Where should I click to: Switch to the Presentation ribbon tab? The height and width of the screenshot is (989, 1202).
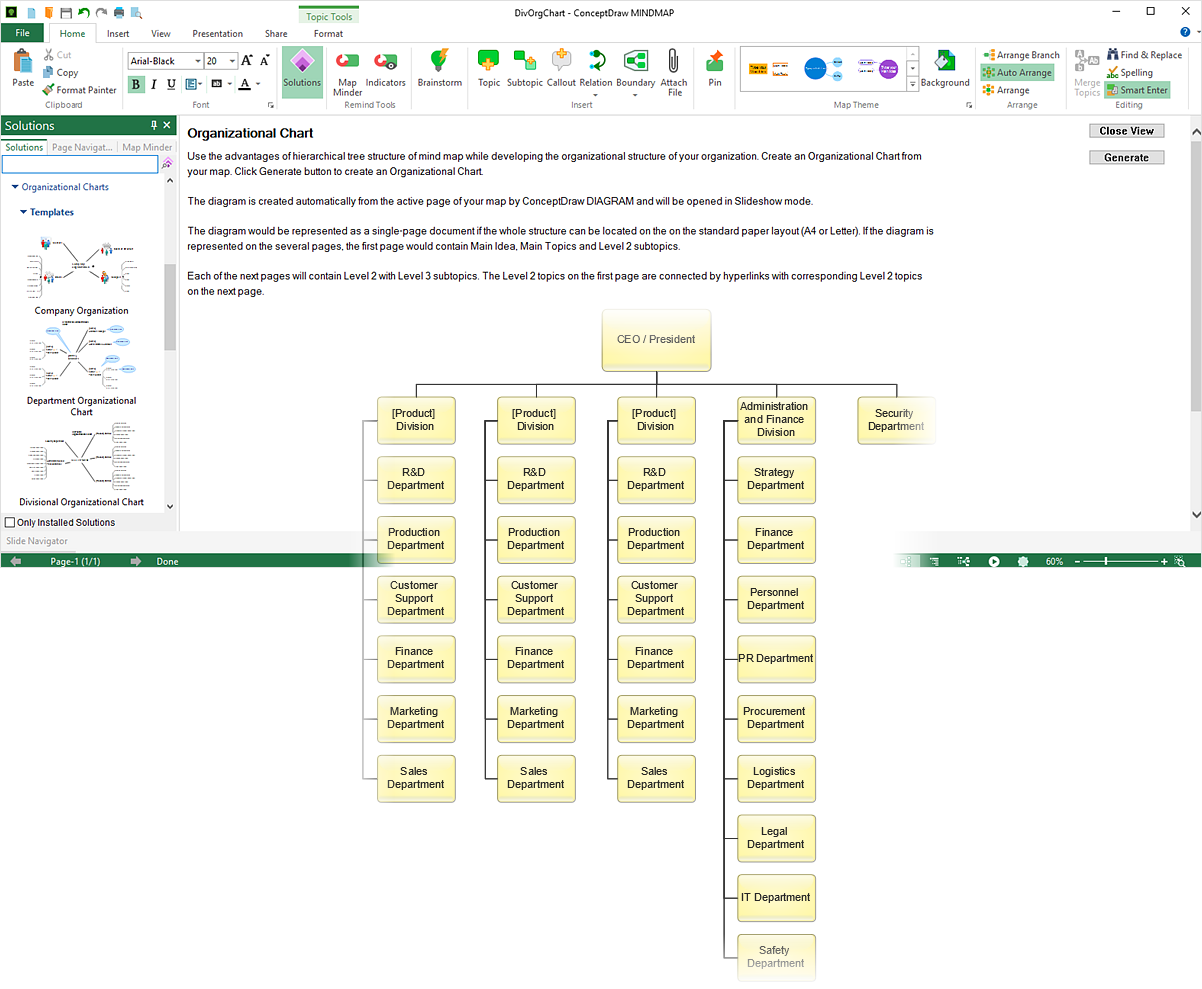click(x=217, y=33)
